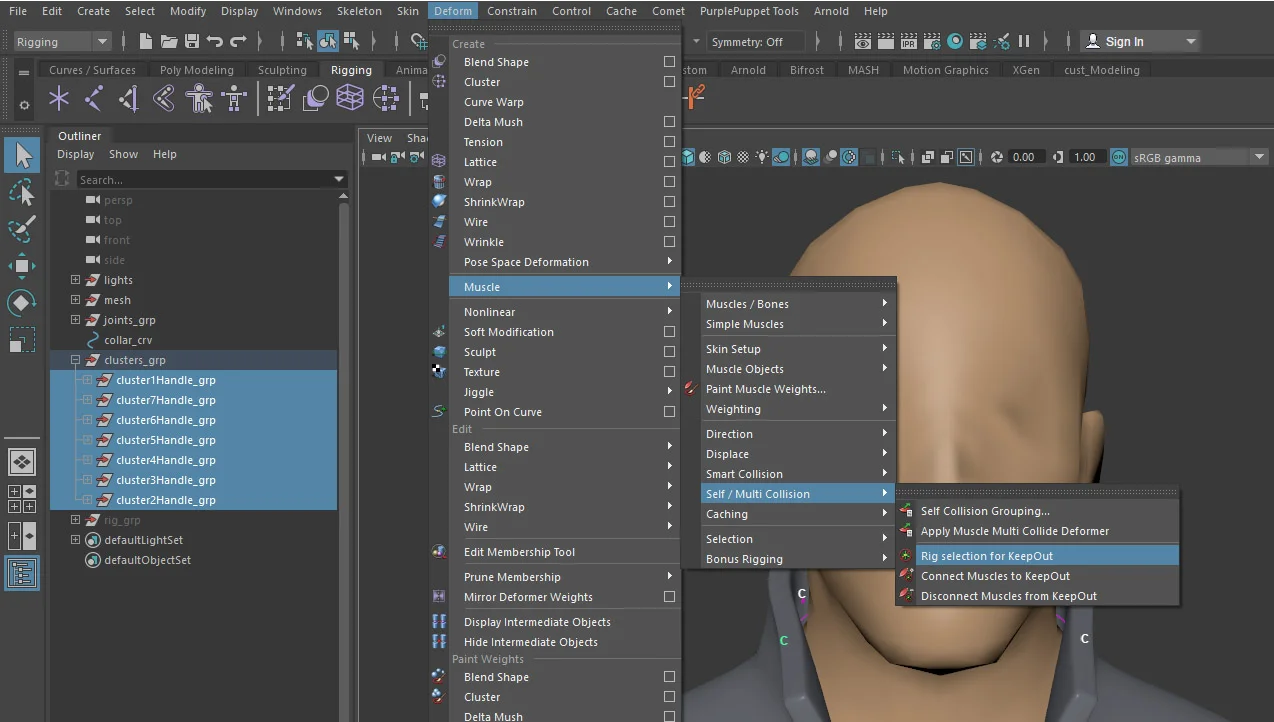The image size is (1274, 722).
Task: Expand the rig_grp node
Action: coord(75,520)
